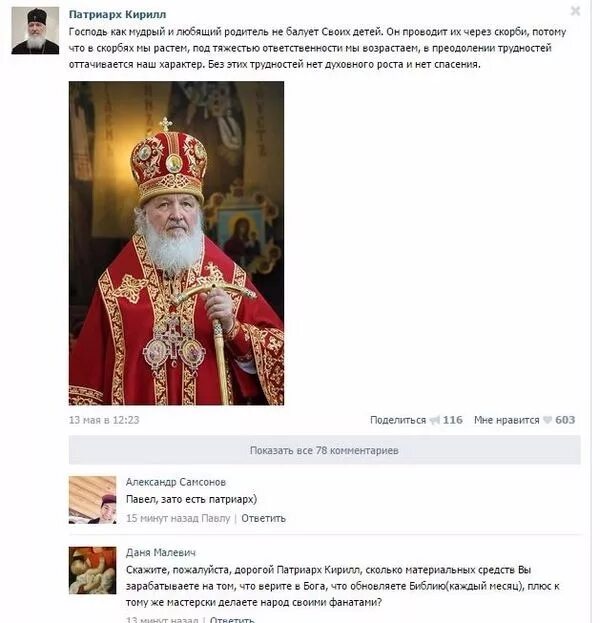Click Поделиться to share the post

398,420
